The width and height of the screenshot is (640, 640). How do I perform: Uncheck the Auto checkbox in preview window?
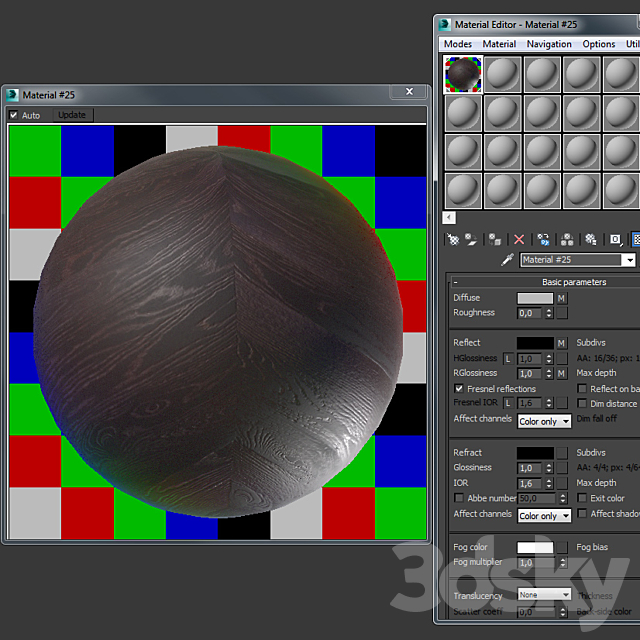click(13, 115)
